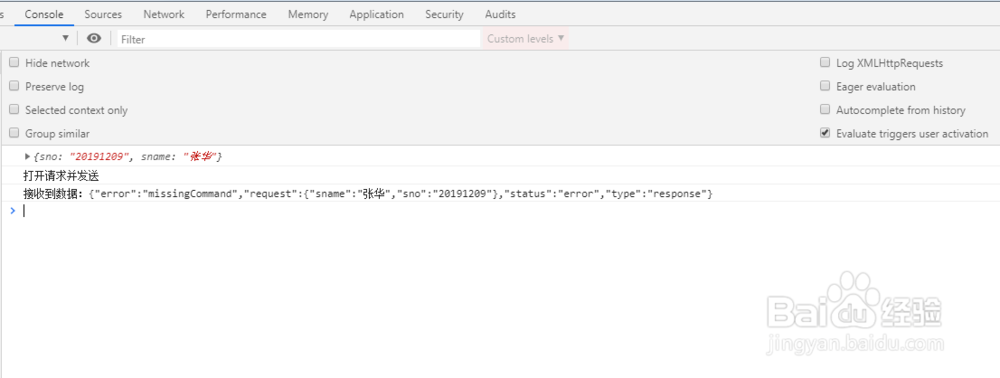This screenshot has height=378, width=1000.
Task: Enable Hide network checkbox
Action: pos(14,62)
